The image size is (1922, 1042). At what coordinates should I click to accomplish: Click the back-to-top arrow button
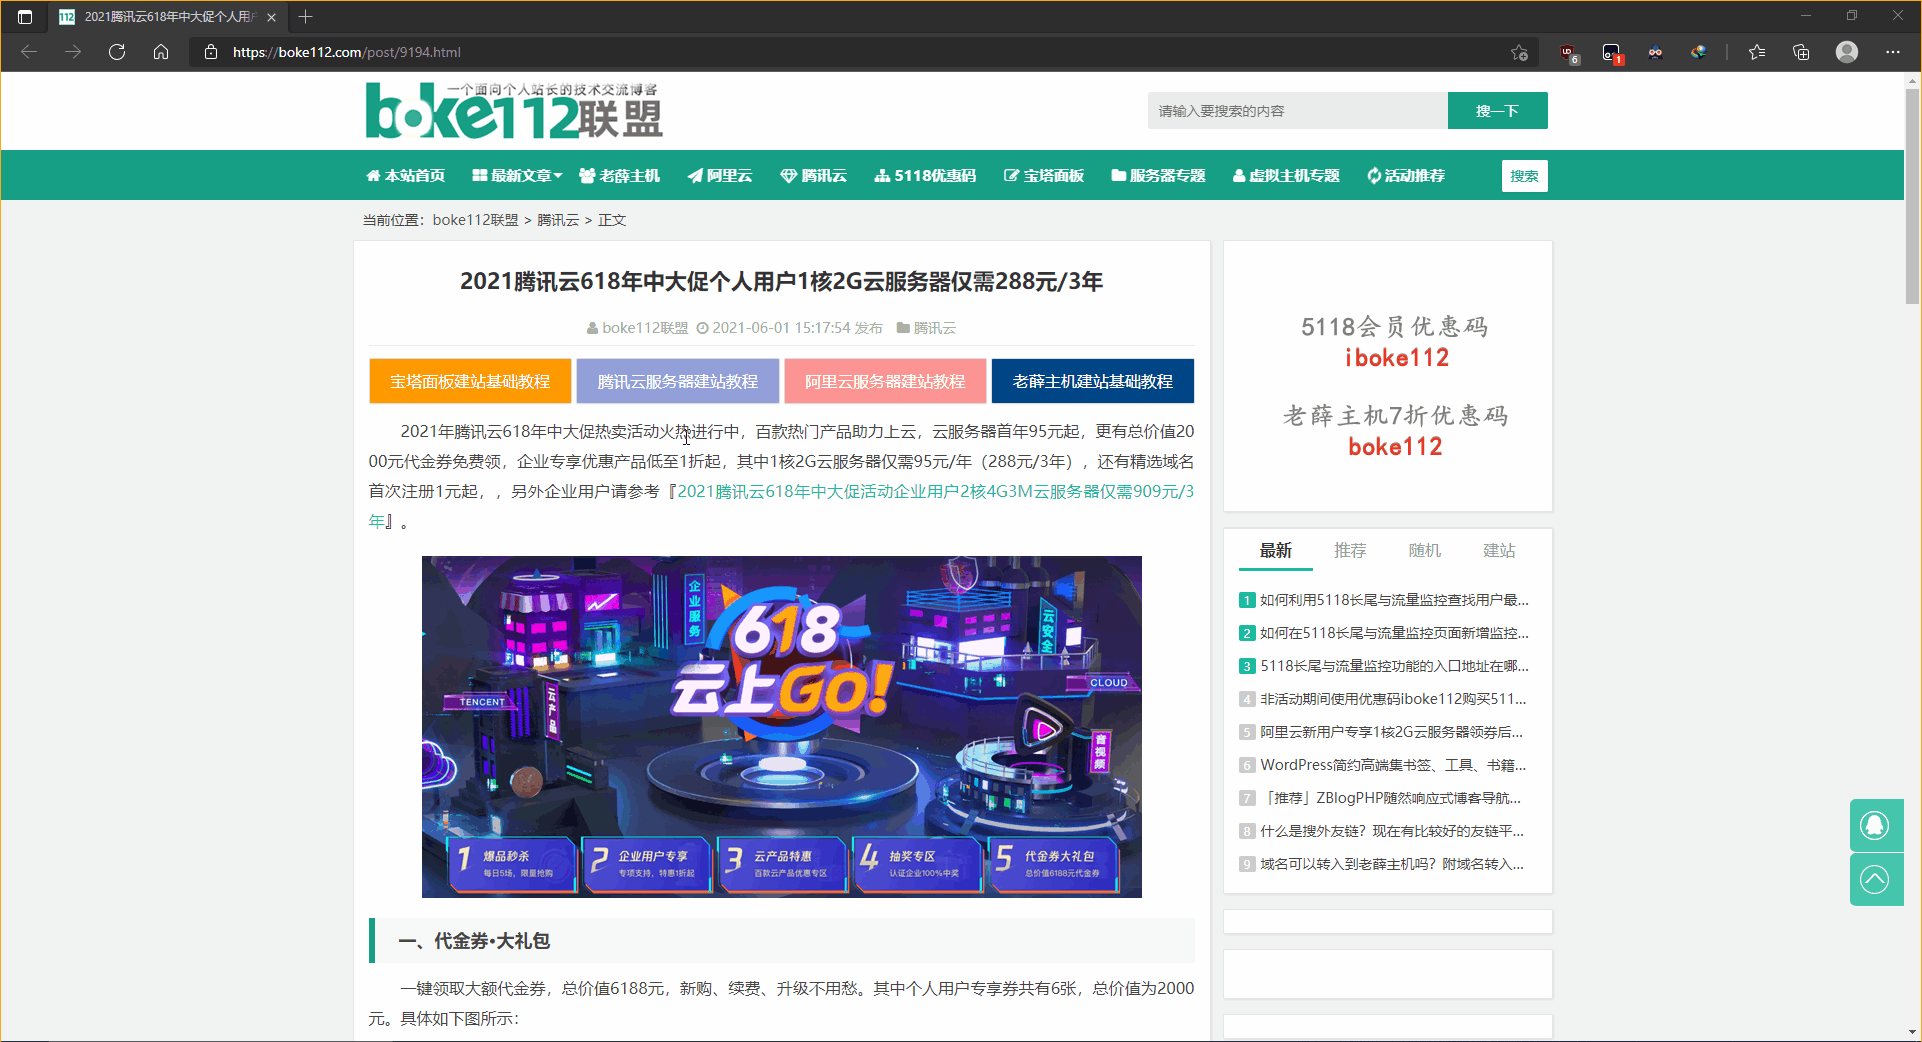(1876, 880)
